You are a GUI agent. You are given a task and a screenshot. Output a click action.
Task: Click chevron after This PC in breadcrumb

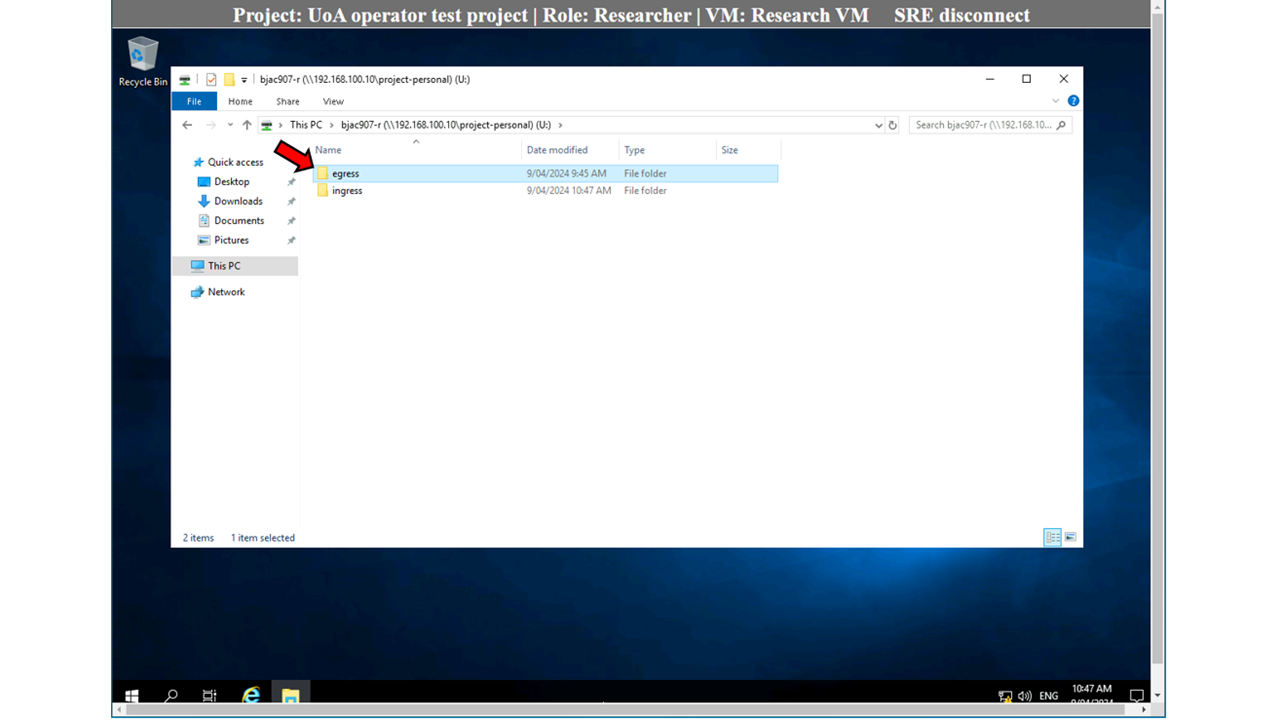pos(331,125)
